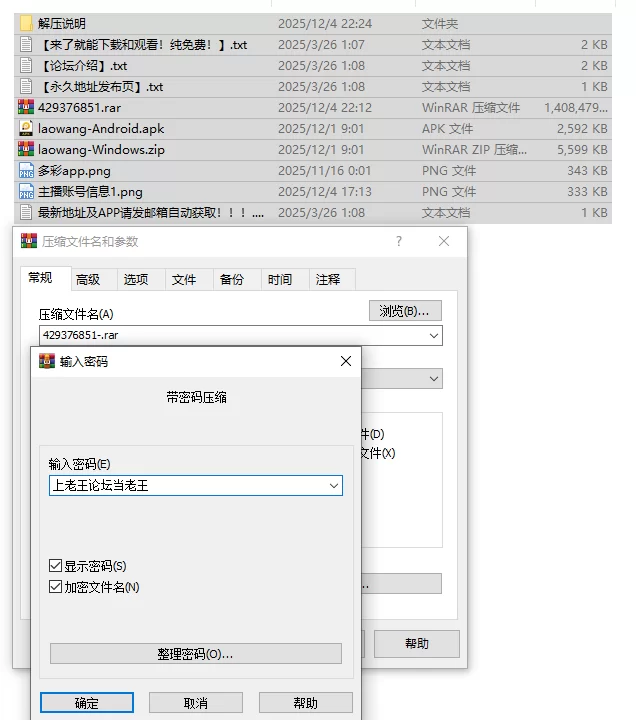Click date 2025/11/16 0:01 cell

pos(325,171)
